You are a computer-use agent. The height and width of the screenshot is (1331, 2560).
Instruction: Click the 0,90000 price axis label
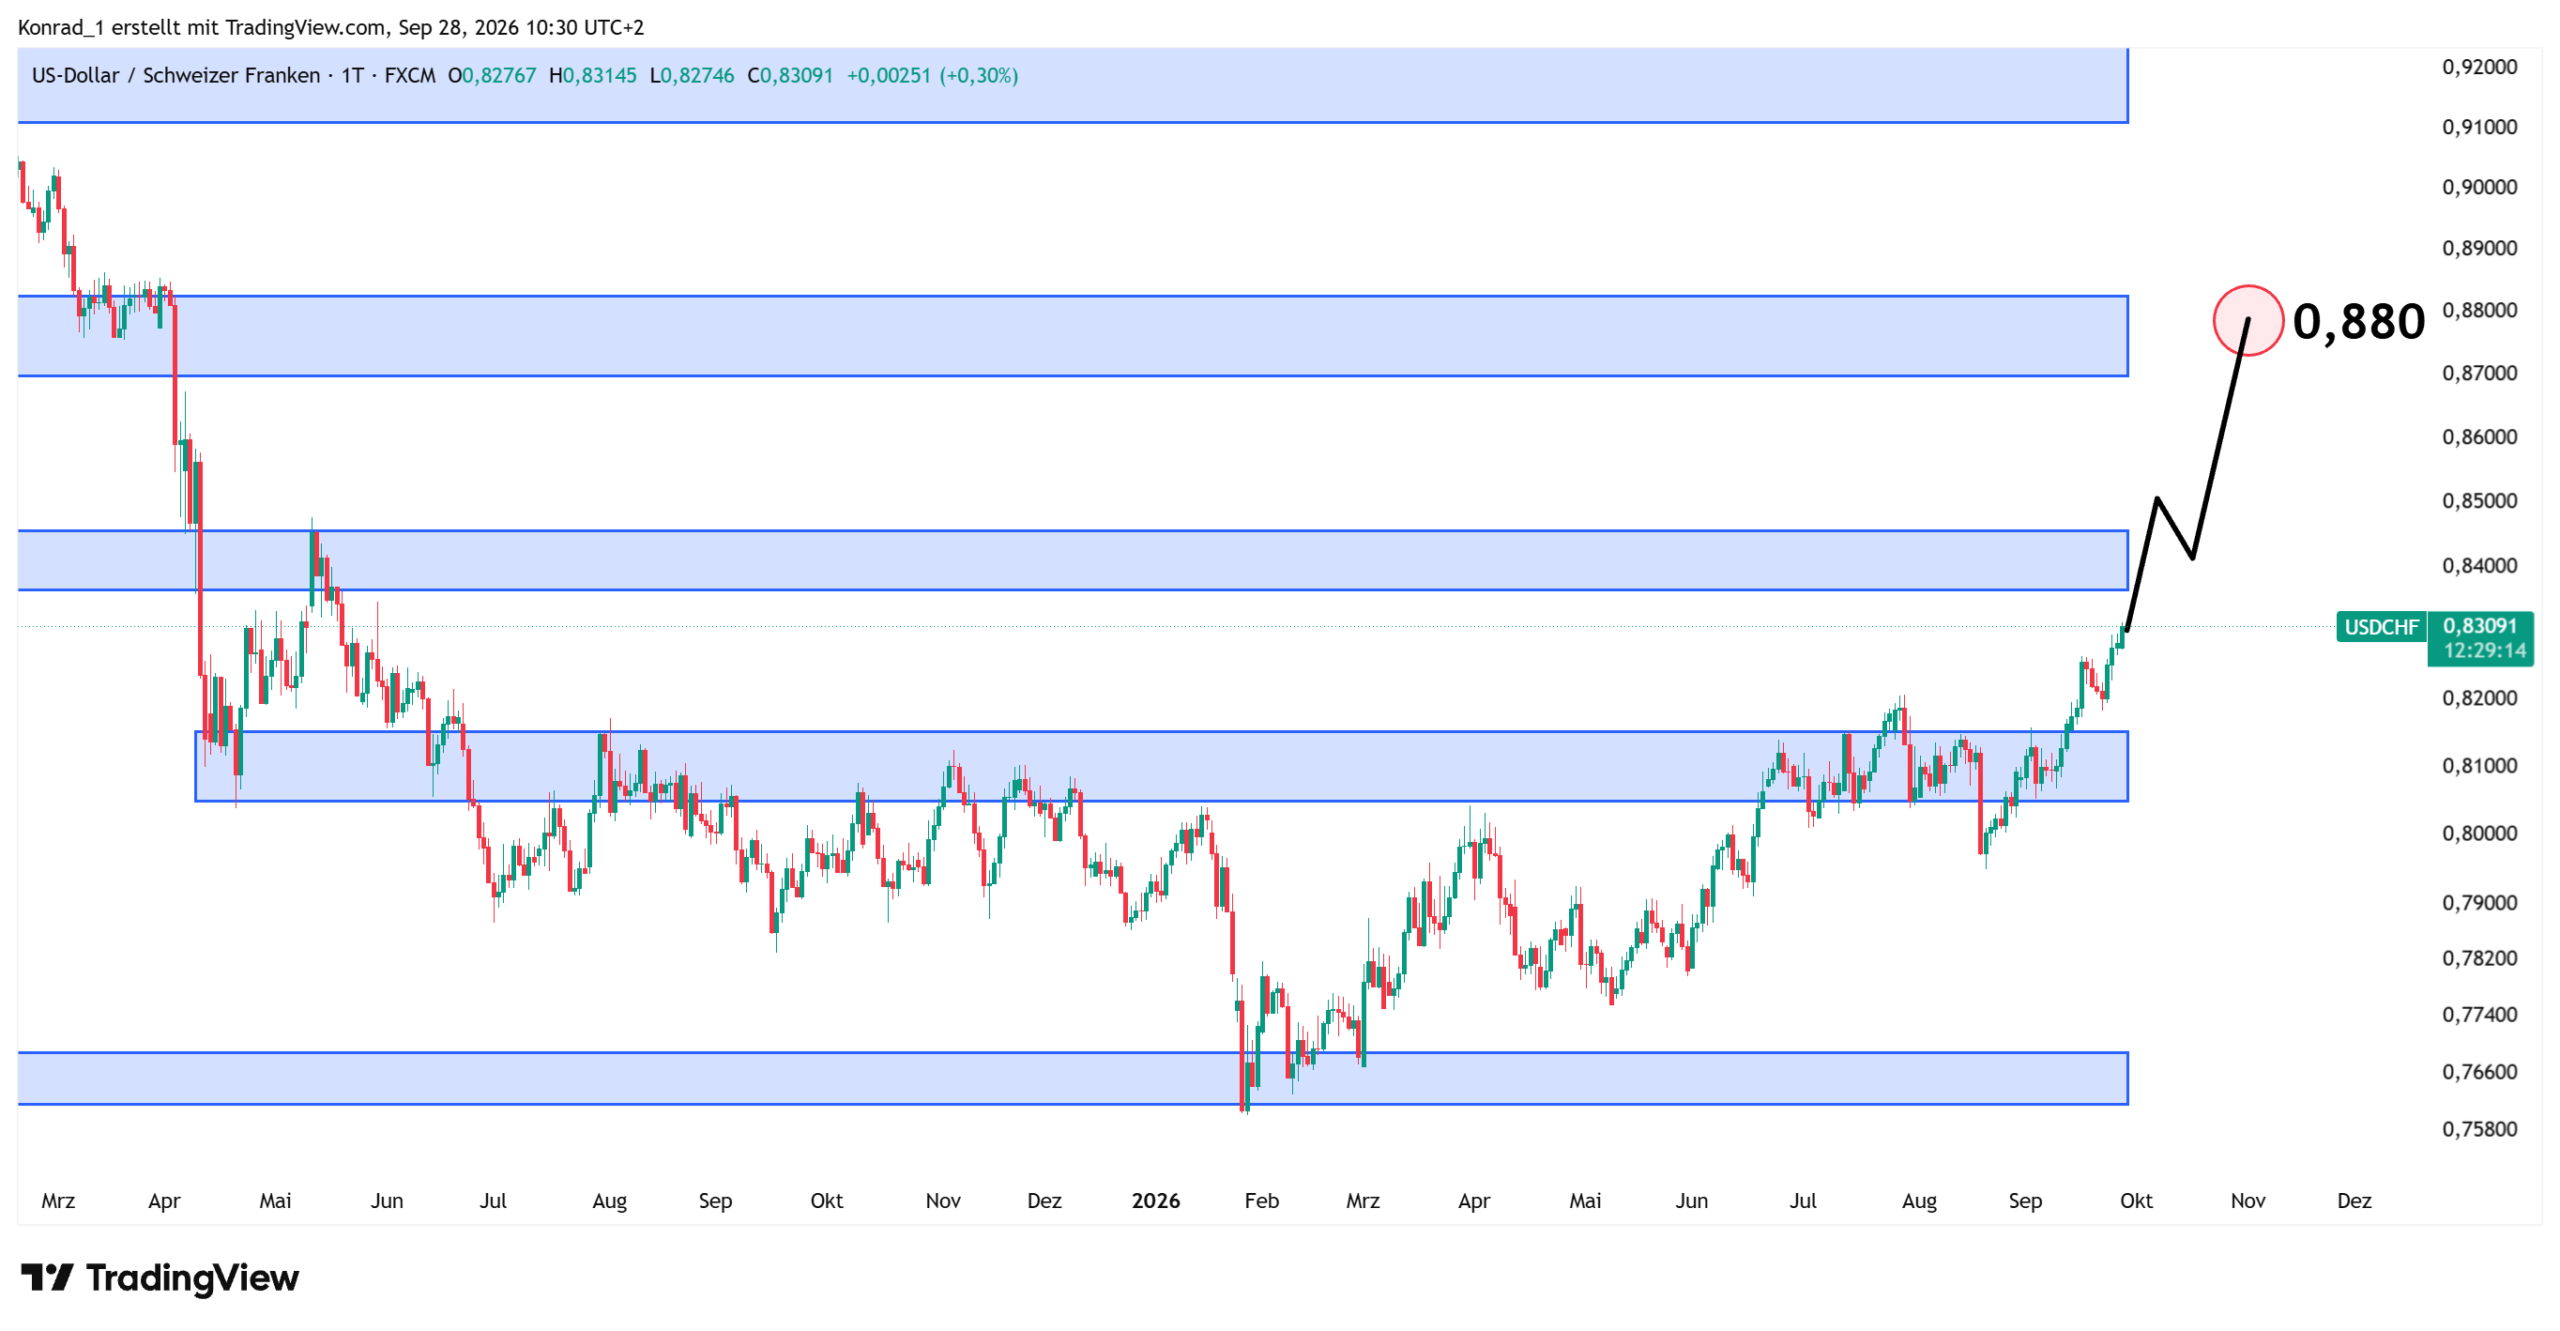tap(2479, 187)
